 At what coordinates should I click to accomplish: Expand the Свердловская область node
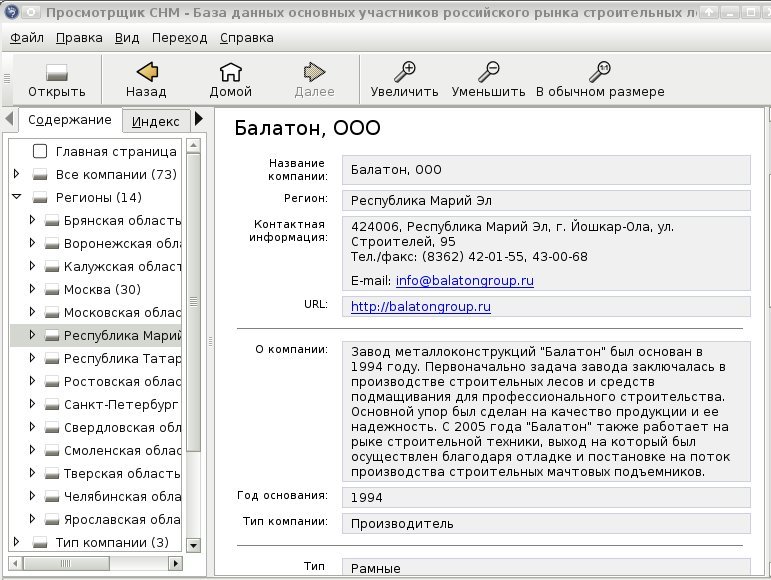[32, 427]
